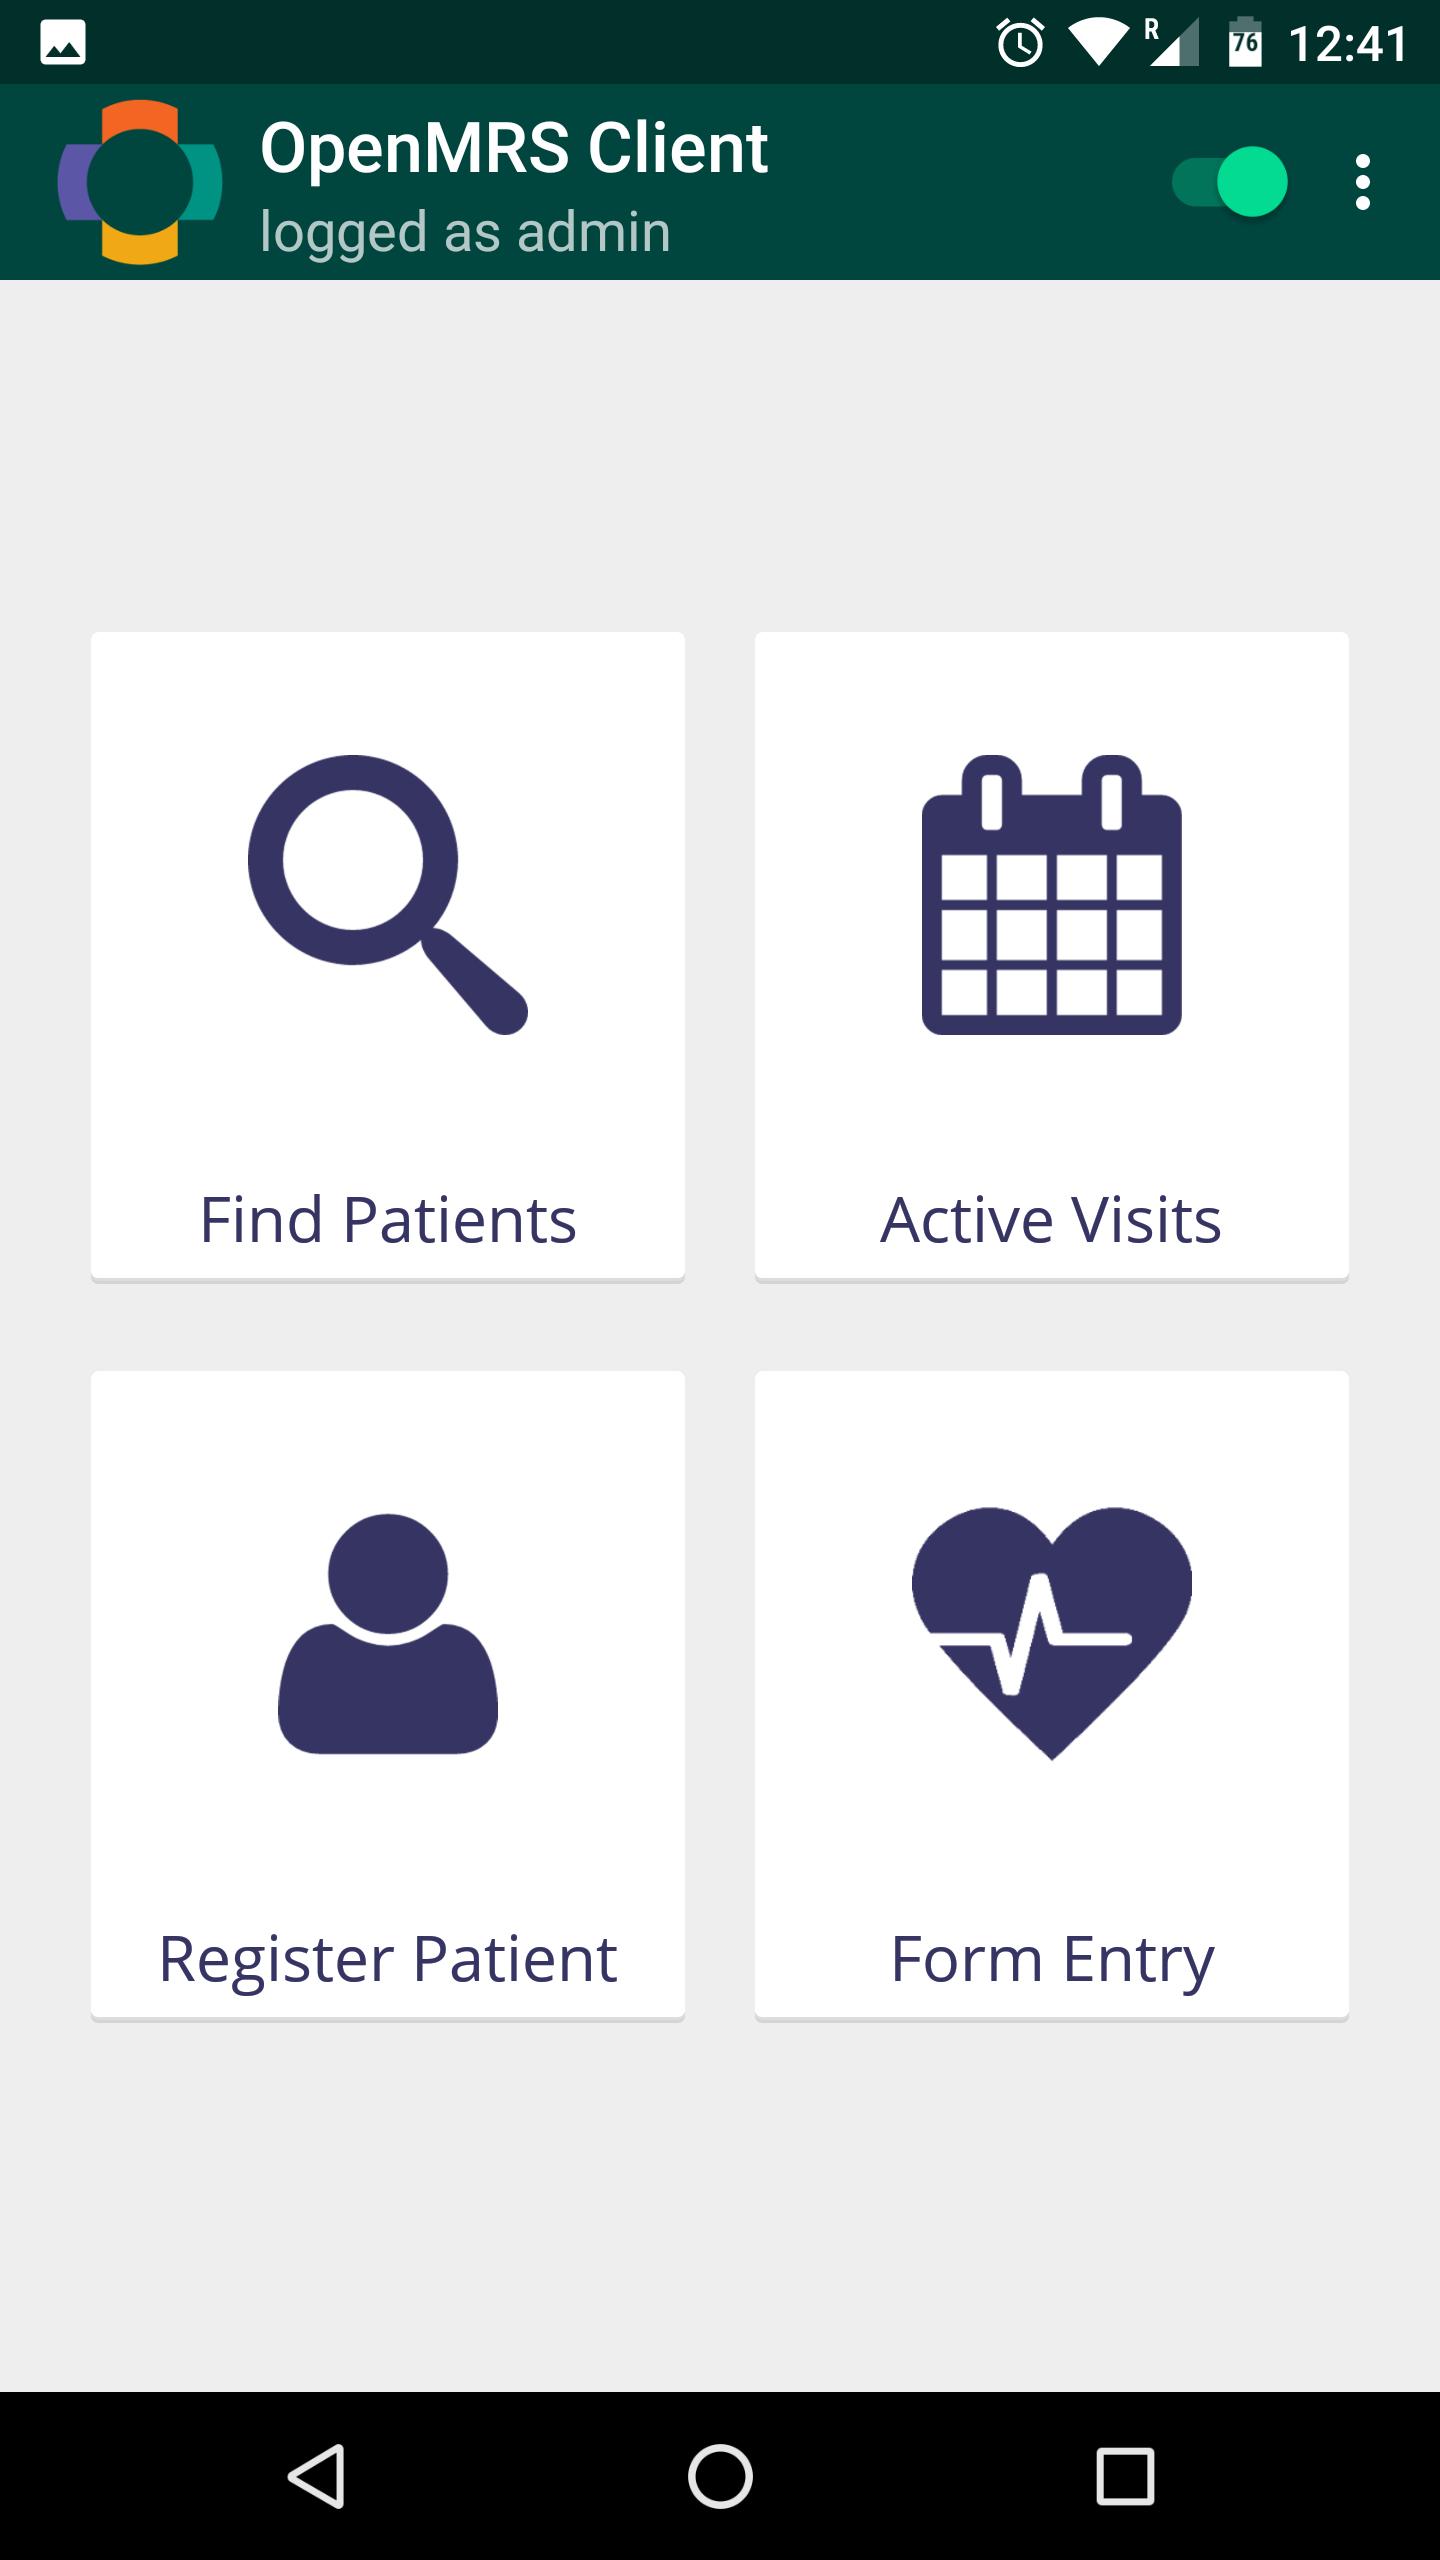The image size is (1440, 2560).
Task: Tap the OpenMRS Client title text
Action: tap(514, 148)
